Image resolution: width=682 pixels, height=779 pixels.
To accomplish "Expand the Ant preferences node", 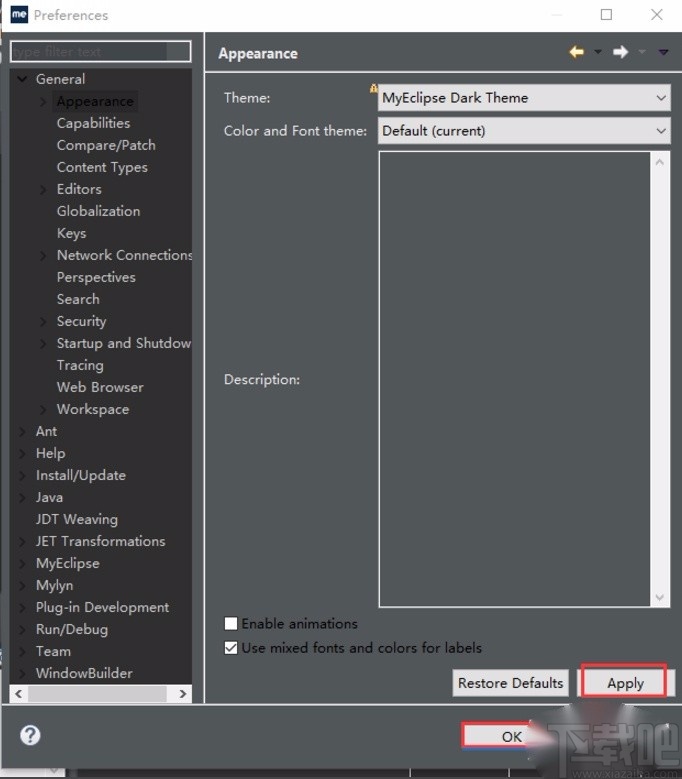I will 22,431.
